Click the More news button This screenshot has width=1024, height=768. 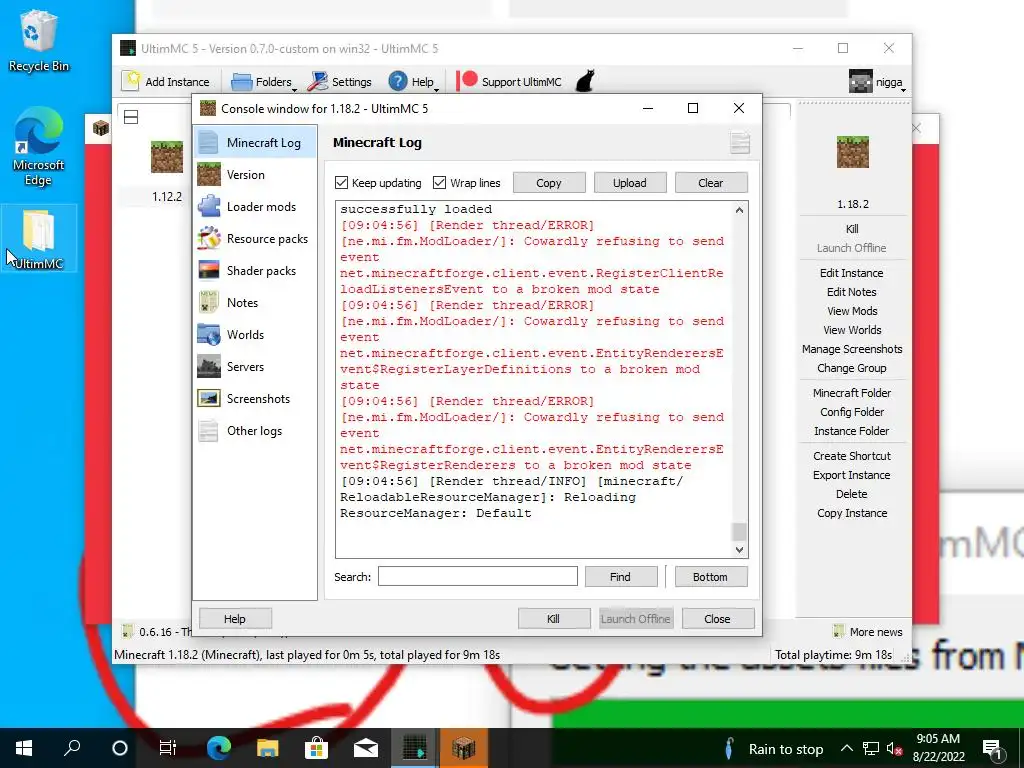[868, 632]
